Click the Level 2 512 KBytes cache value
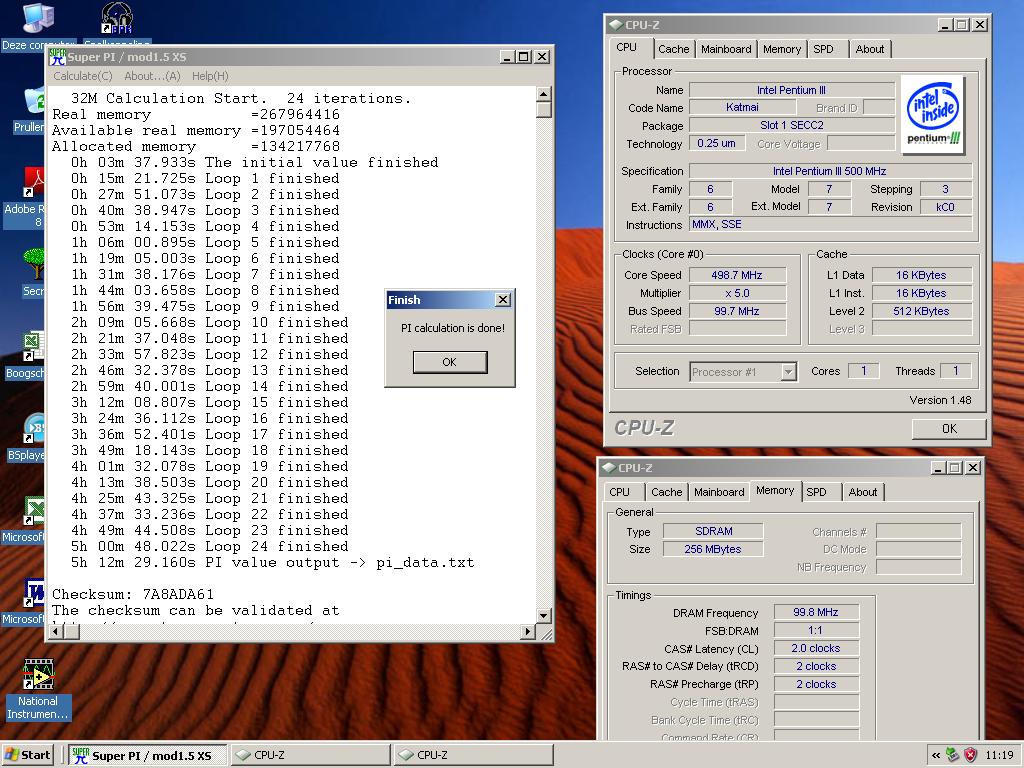 point(921,312)
